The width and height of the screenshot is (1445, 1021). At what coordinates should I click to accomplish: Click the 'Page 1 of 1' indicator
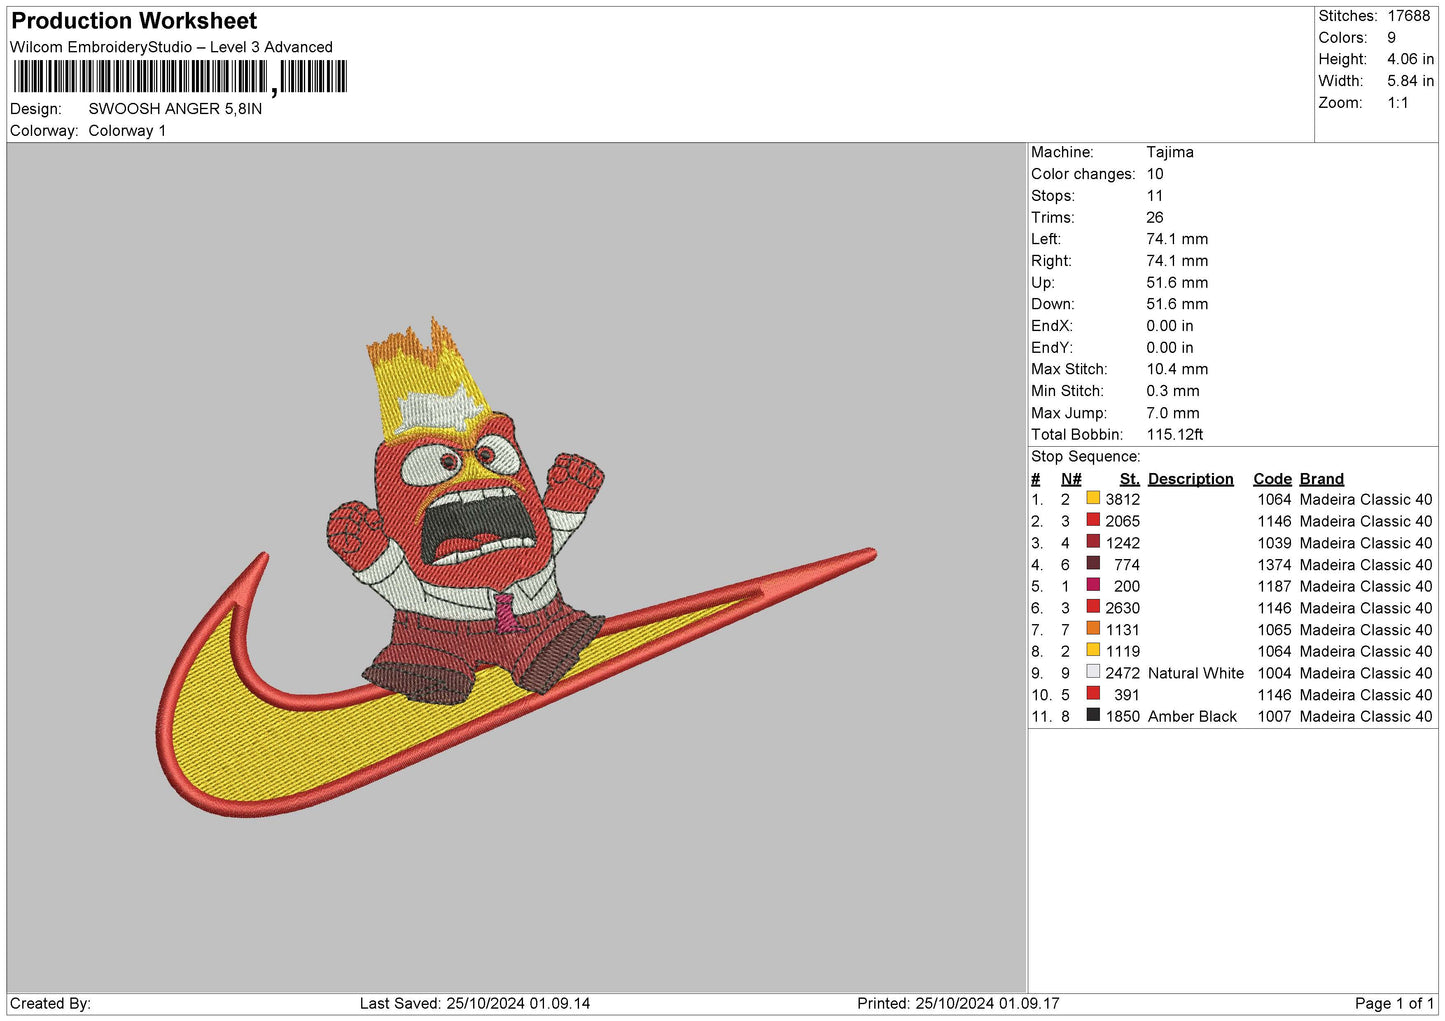1394,1004
